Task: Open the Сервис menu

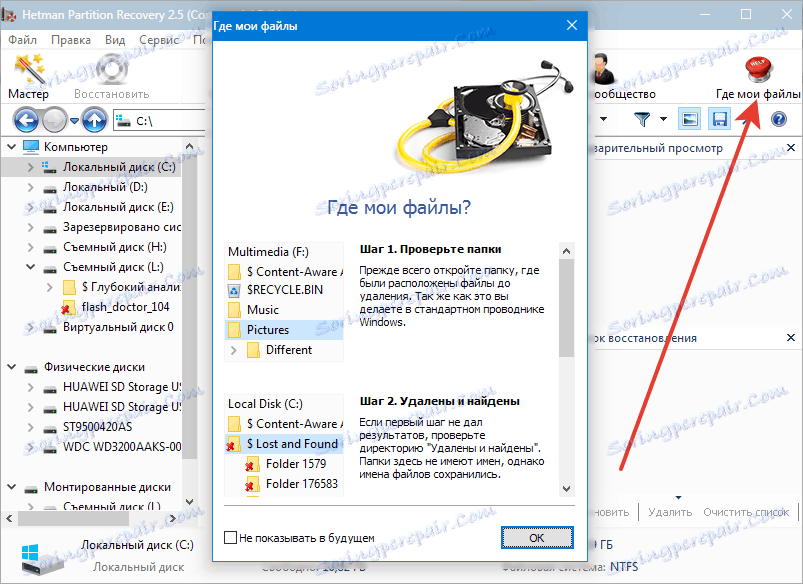Action: click(159, 40)
